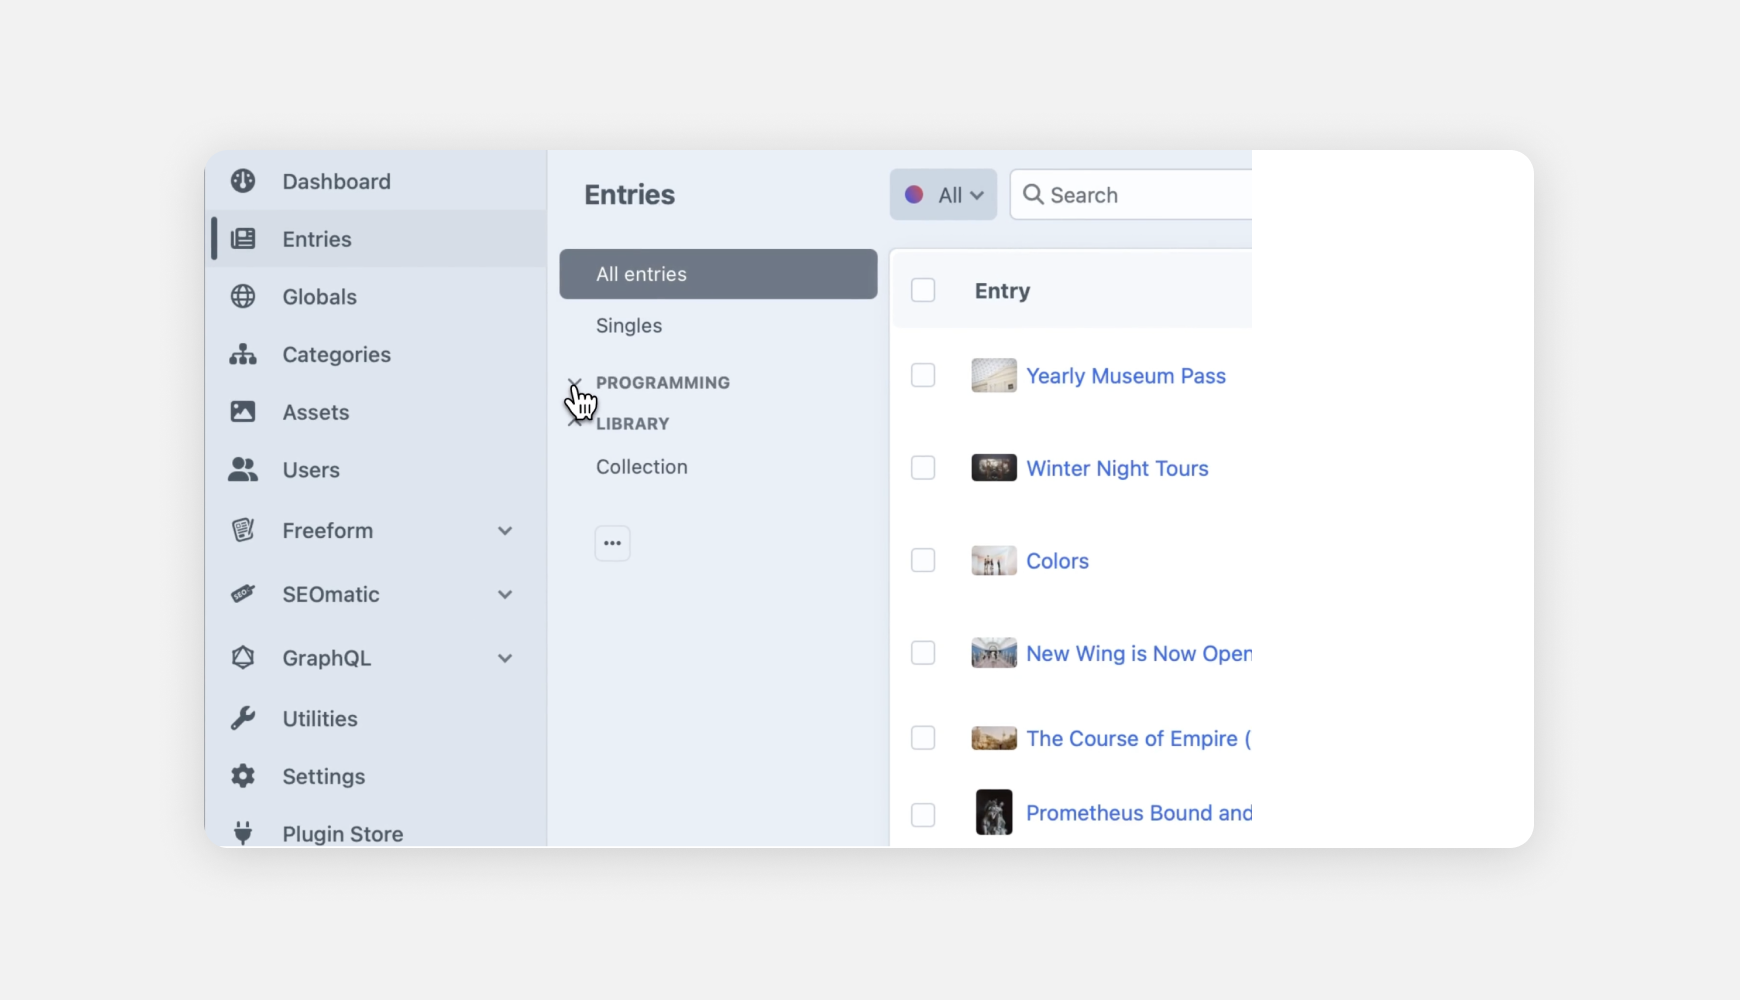The height and width of the screenshot is (1000, 1740).
Task: Open the Yearly Museum Pass entry
Action: (1126, 376)
